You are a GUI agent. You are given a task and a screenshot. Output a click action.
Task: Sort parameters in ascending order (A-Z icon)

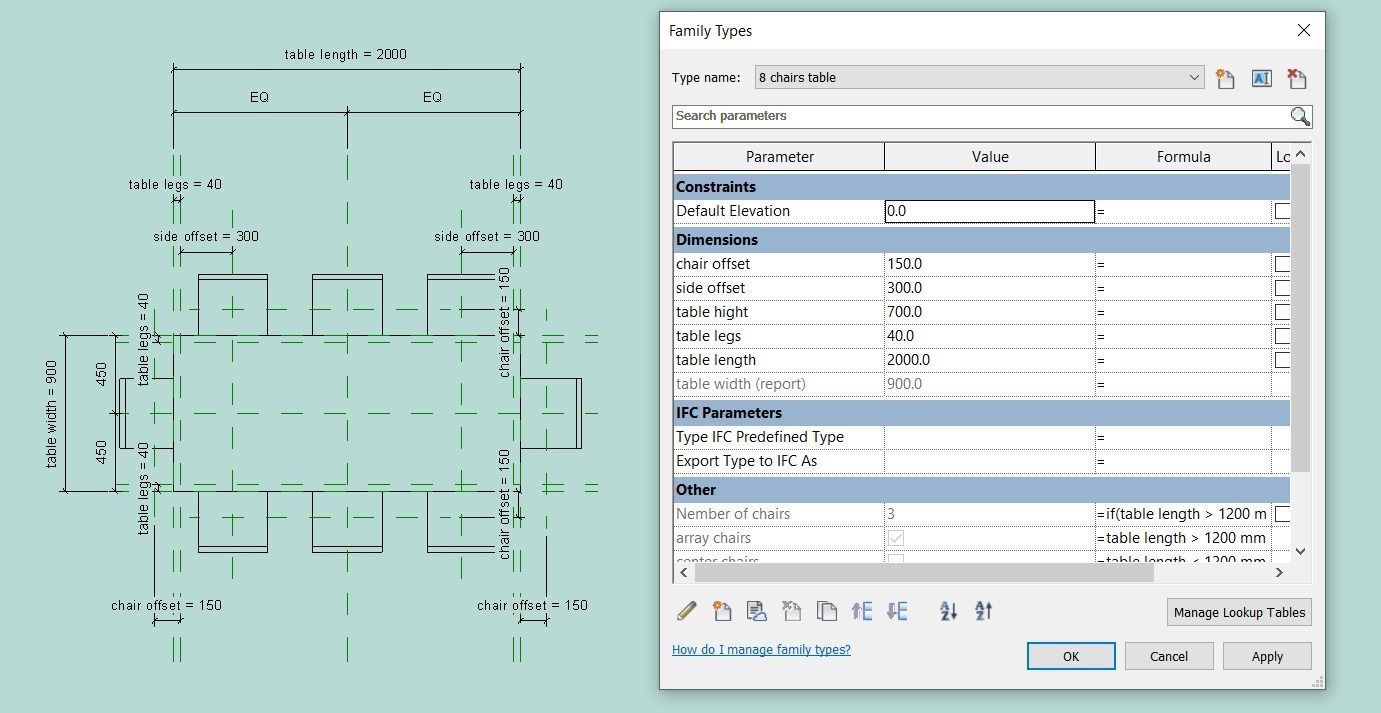[x=948, y=611]
